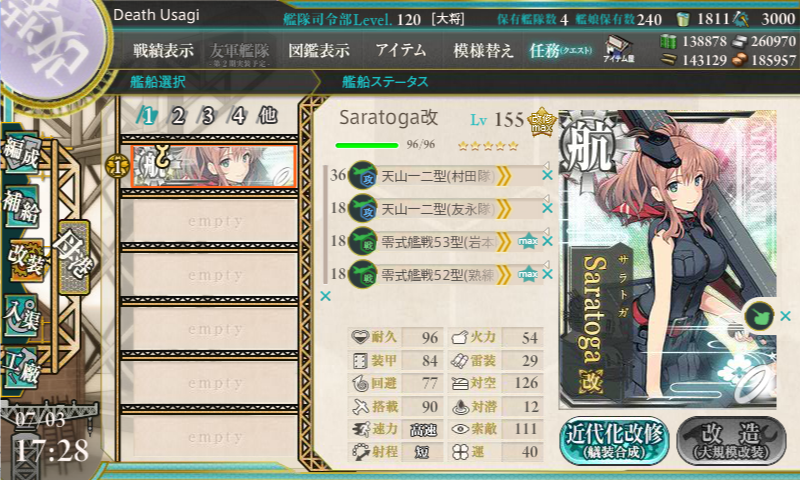Open the 補給 resupply side icon
Viewport: 800px width, 480px height.
click(x=21, y=207)
